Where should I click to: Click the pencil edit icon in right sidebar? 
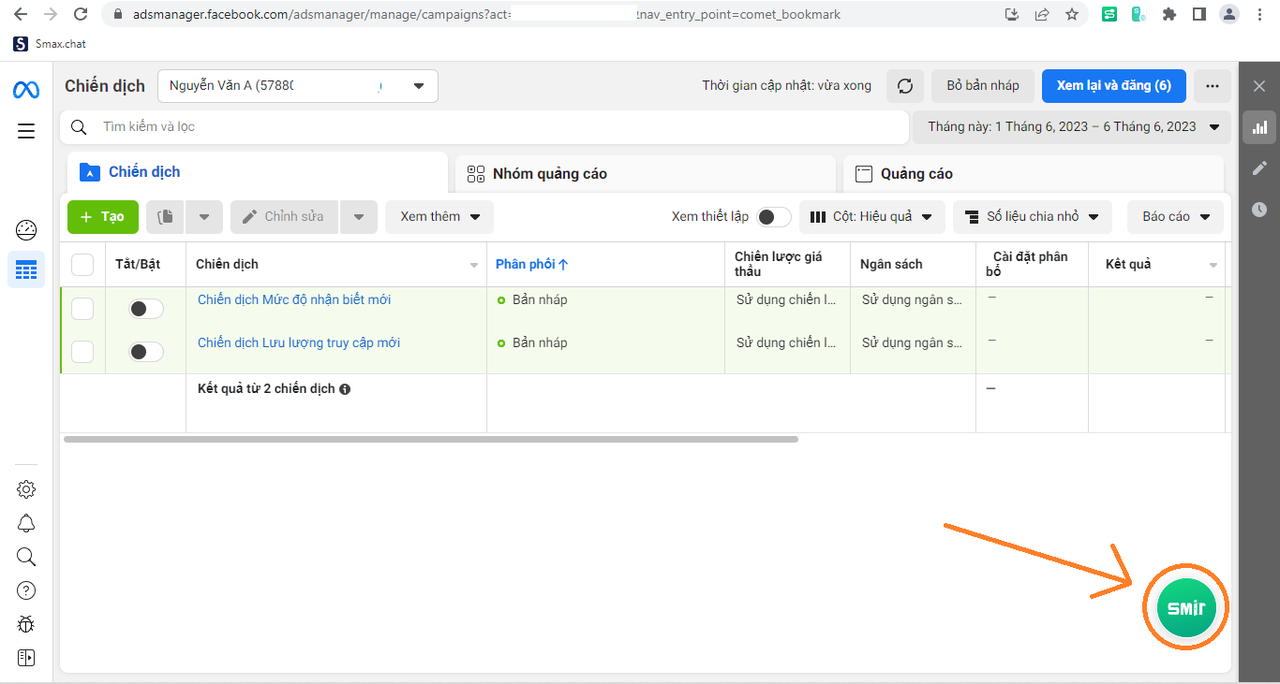point(1259,168)
